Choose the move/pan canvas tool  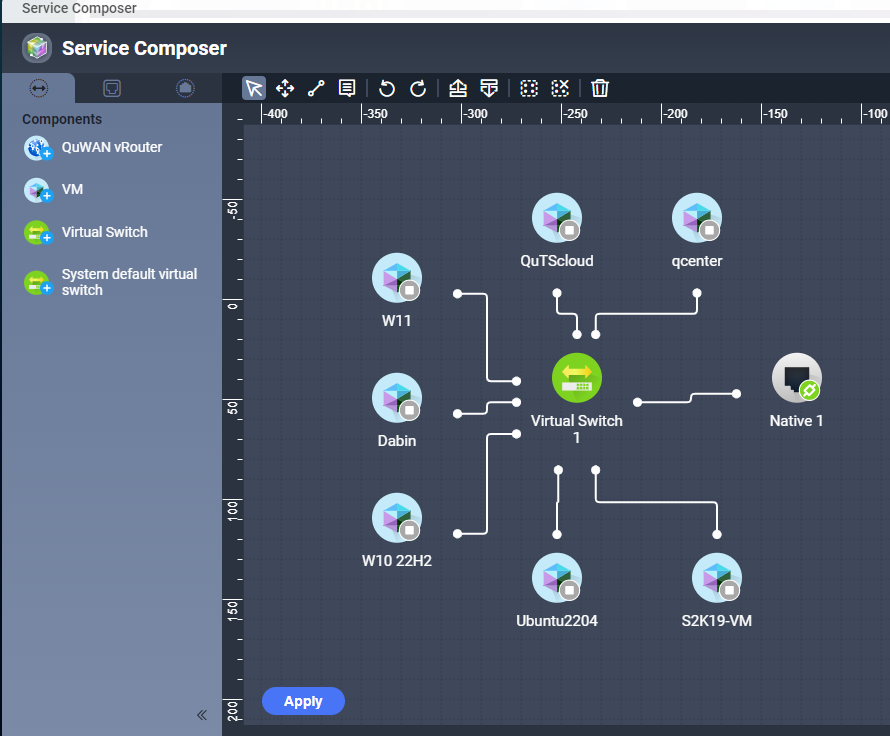click(x=285, y=89)
